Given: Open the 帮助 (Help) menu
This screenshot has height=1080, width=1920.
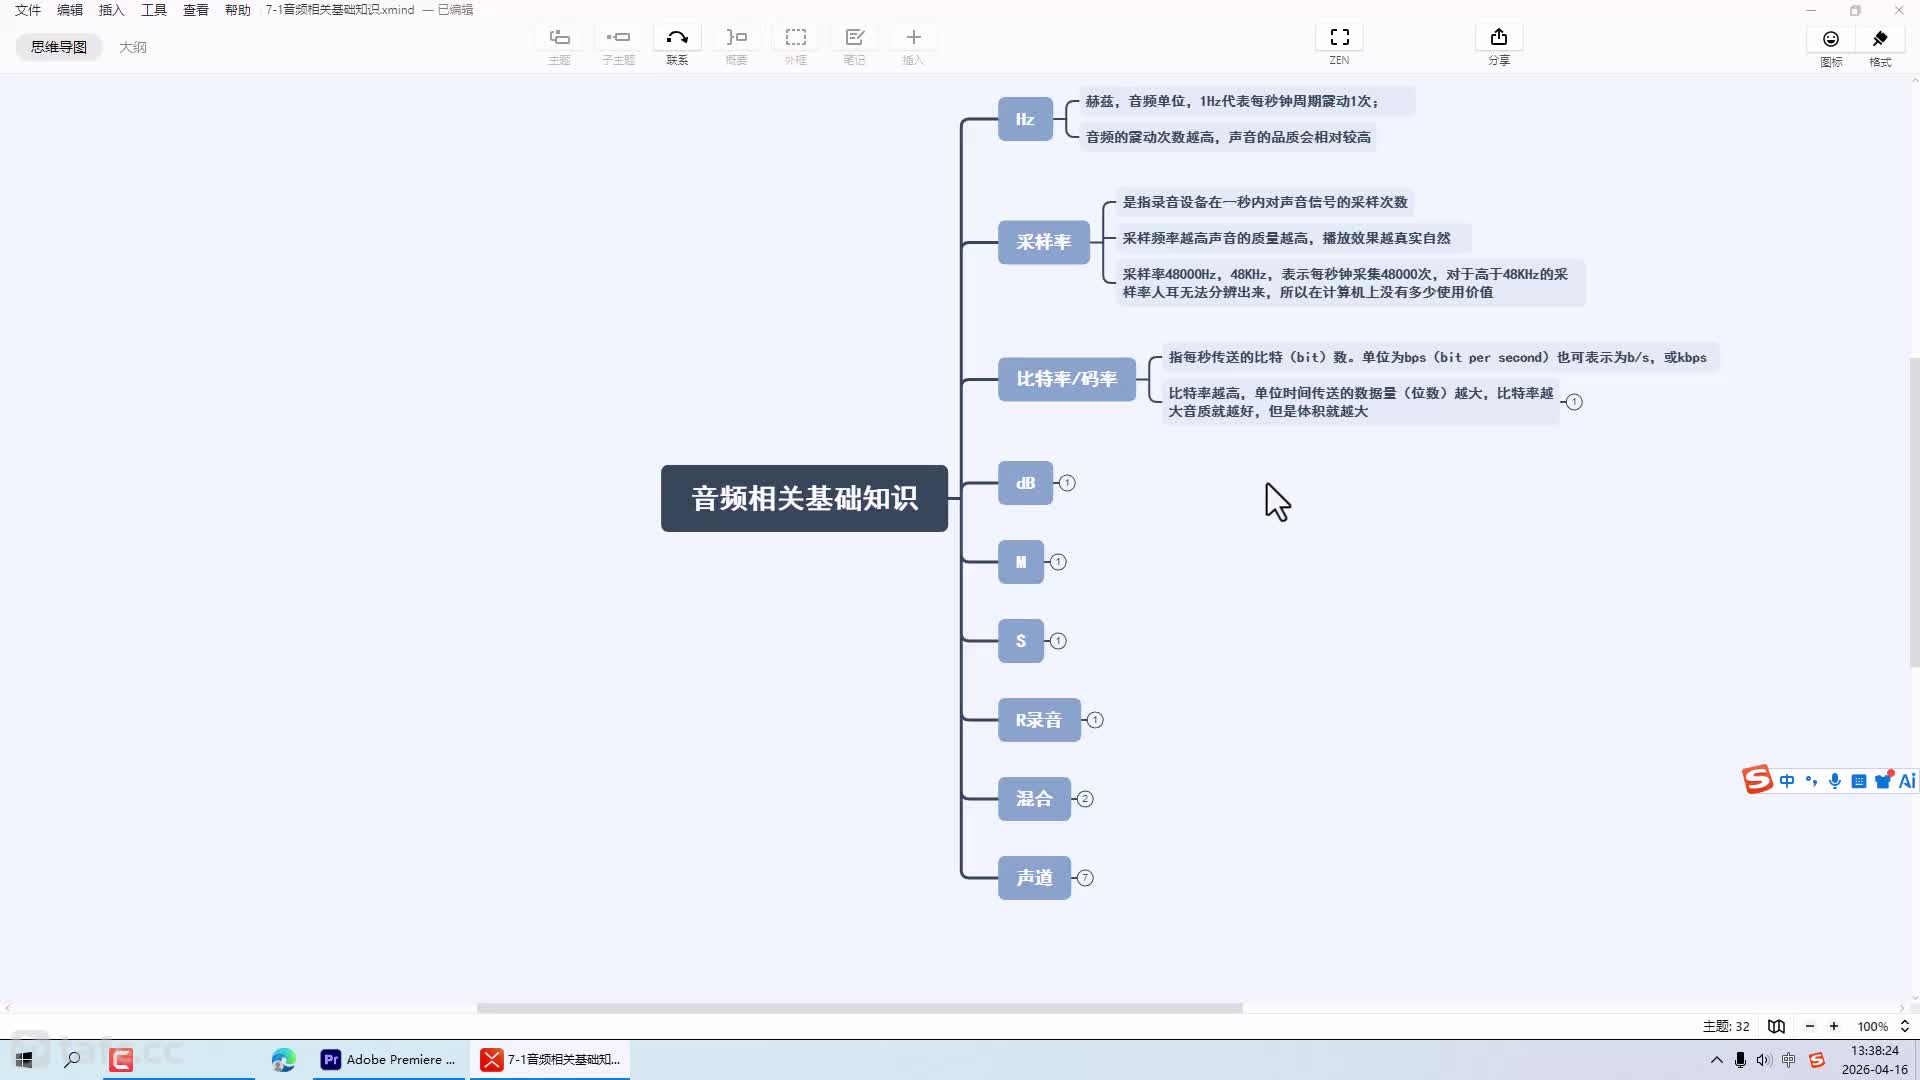Looking at the screenshot, I should pos(238,10).
